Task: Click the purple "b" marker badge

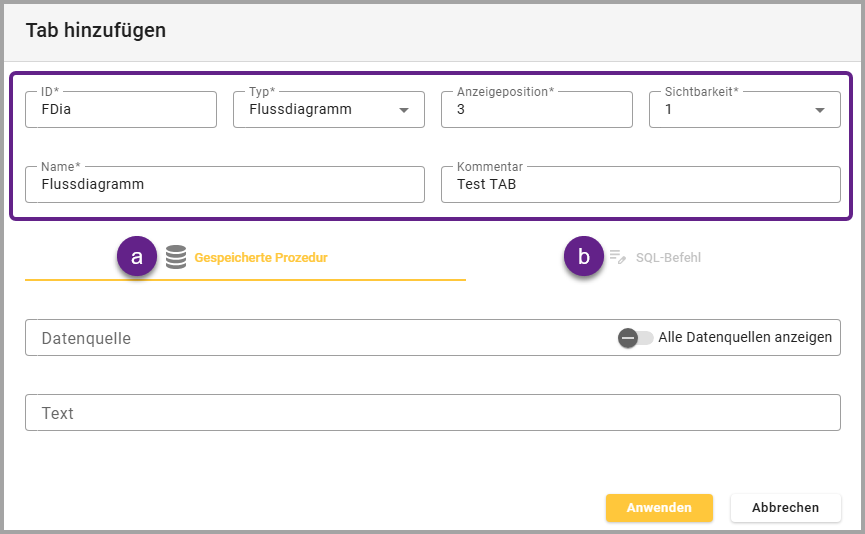Action: (x=584, y=257)
